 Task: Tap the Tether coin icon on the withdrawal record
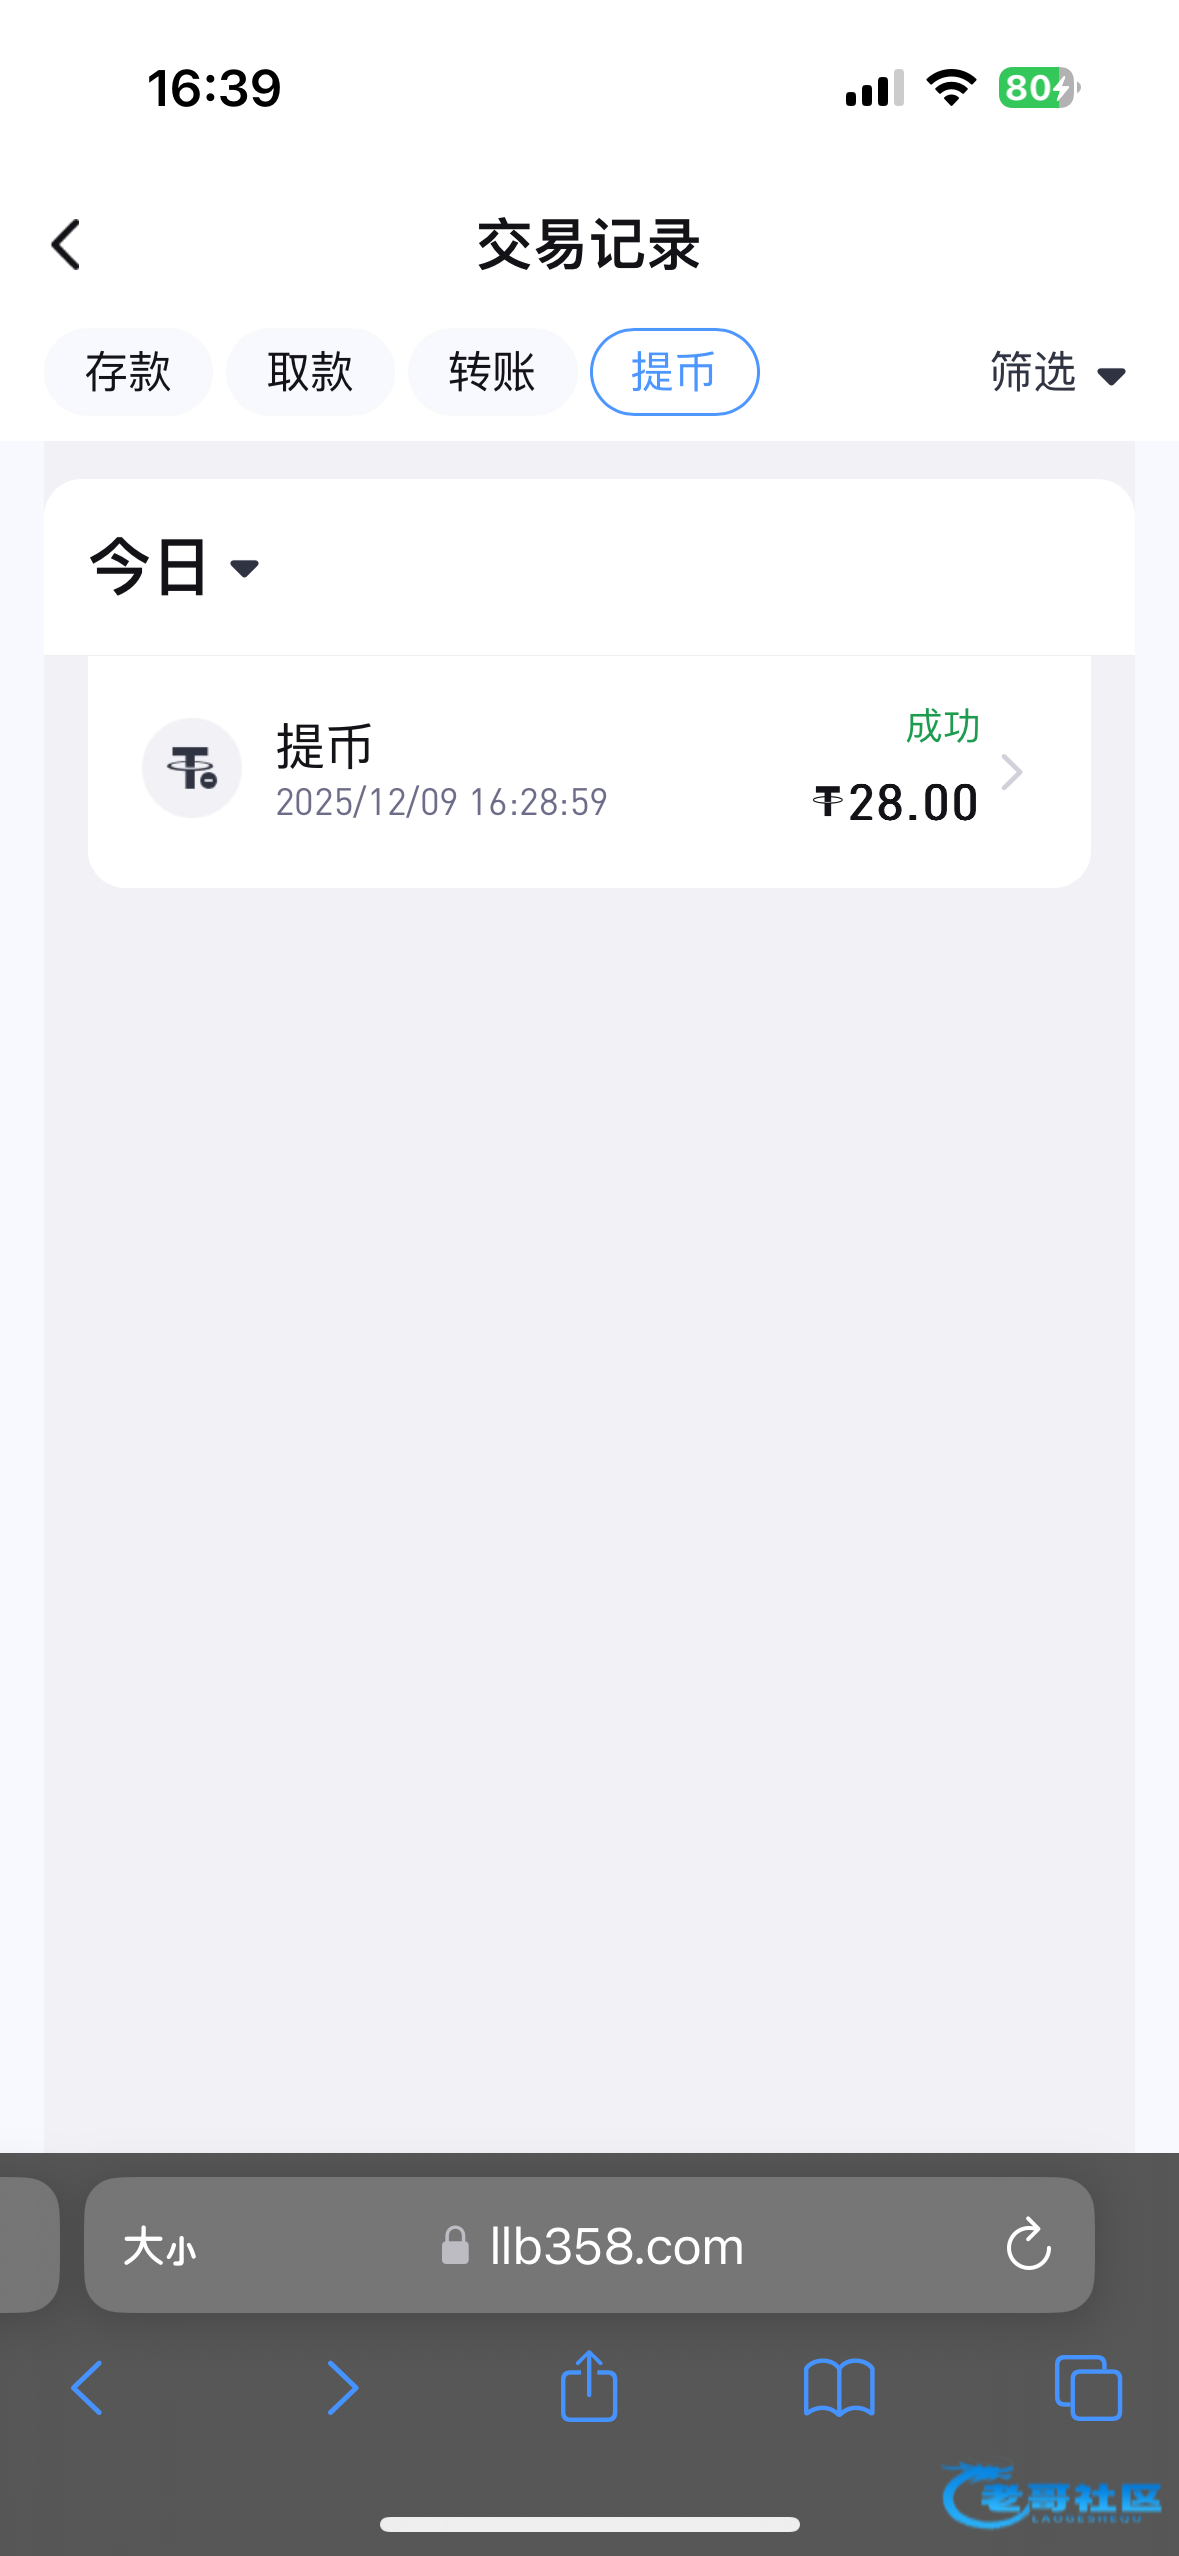point(192,768)
